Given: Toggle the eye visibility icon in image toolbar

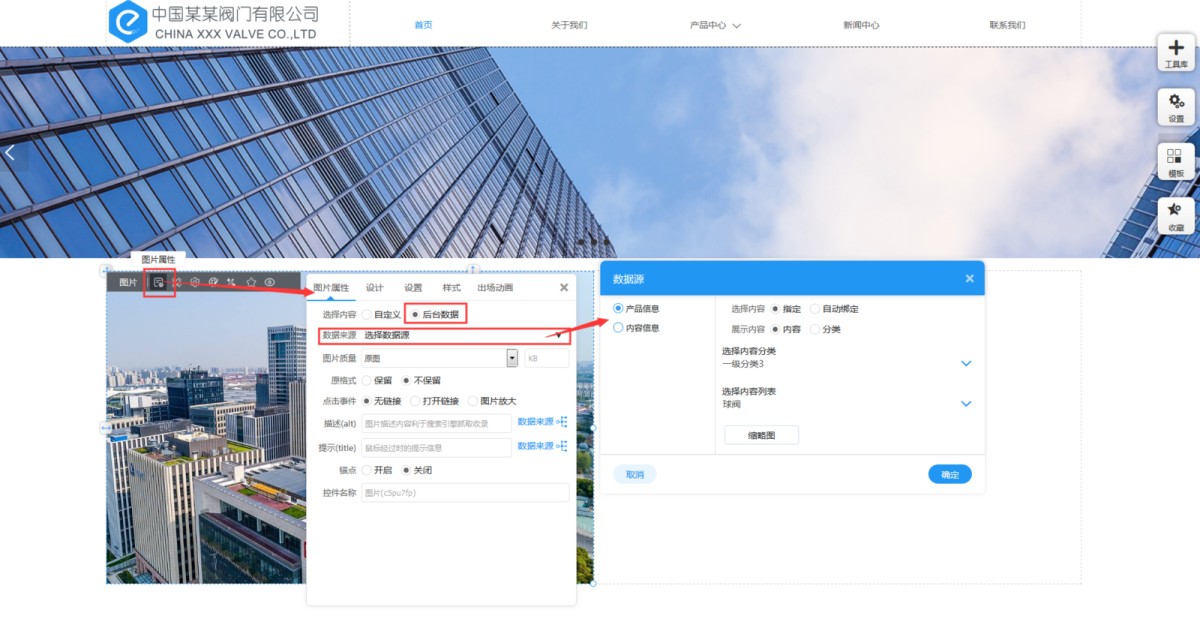Looking at the screenshot, I should [x=270, y=283].
